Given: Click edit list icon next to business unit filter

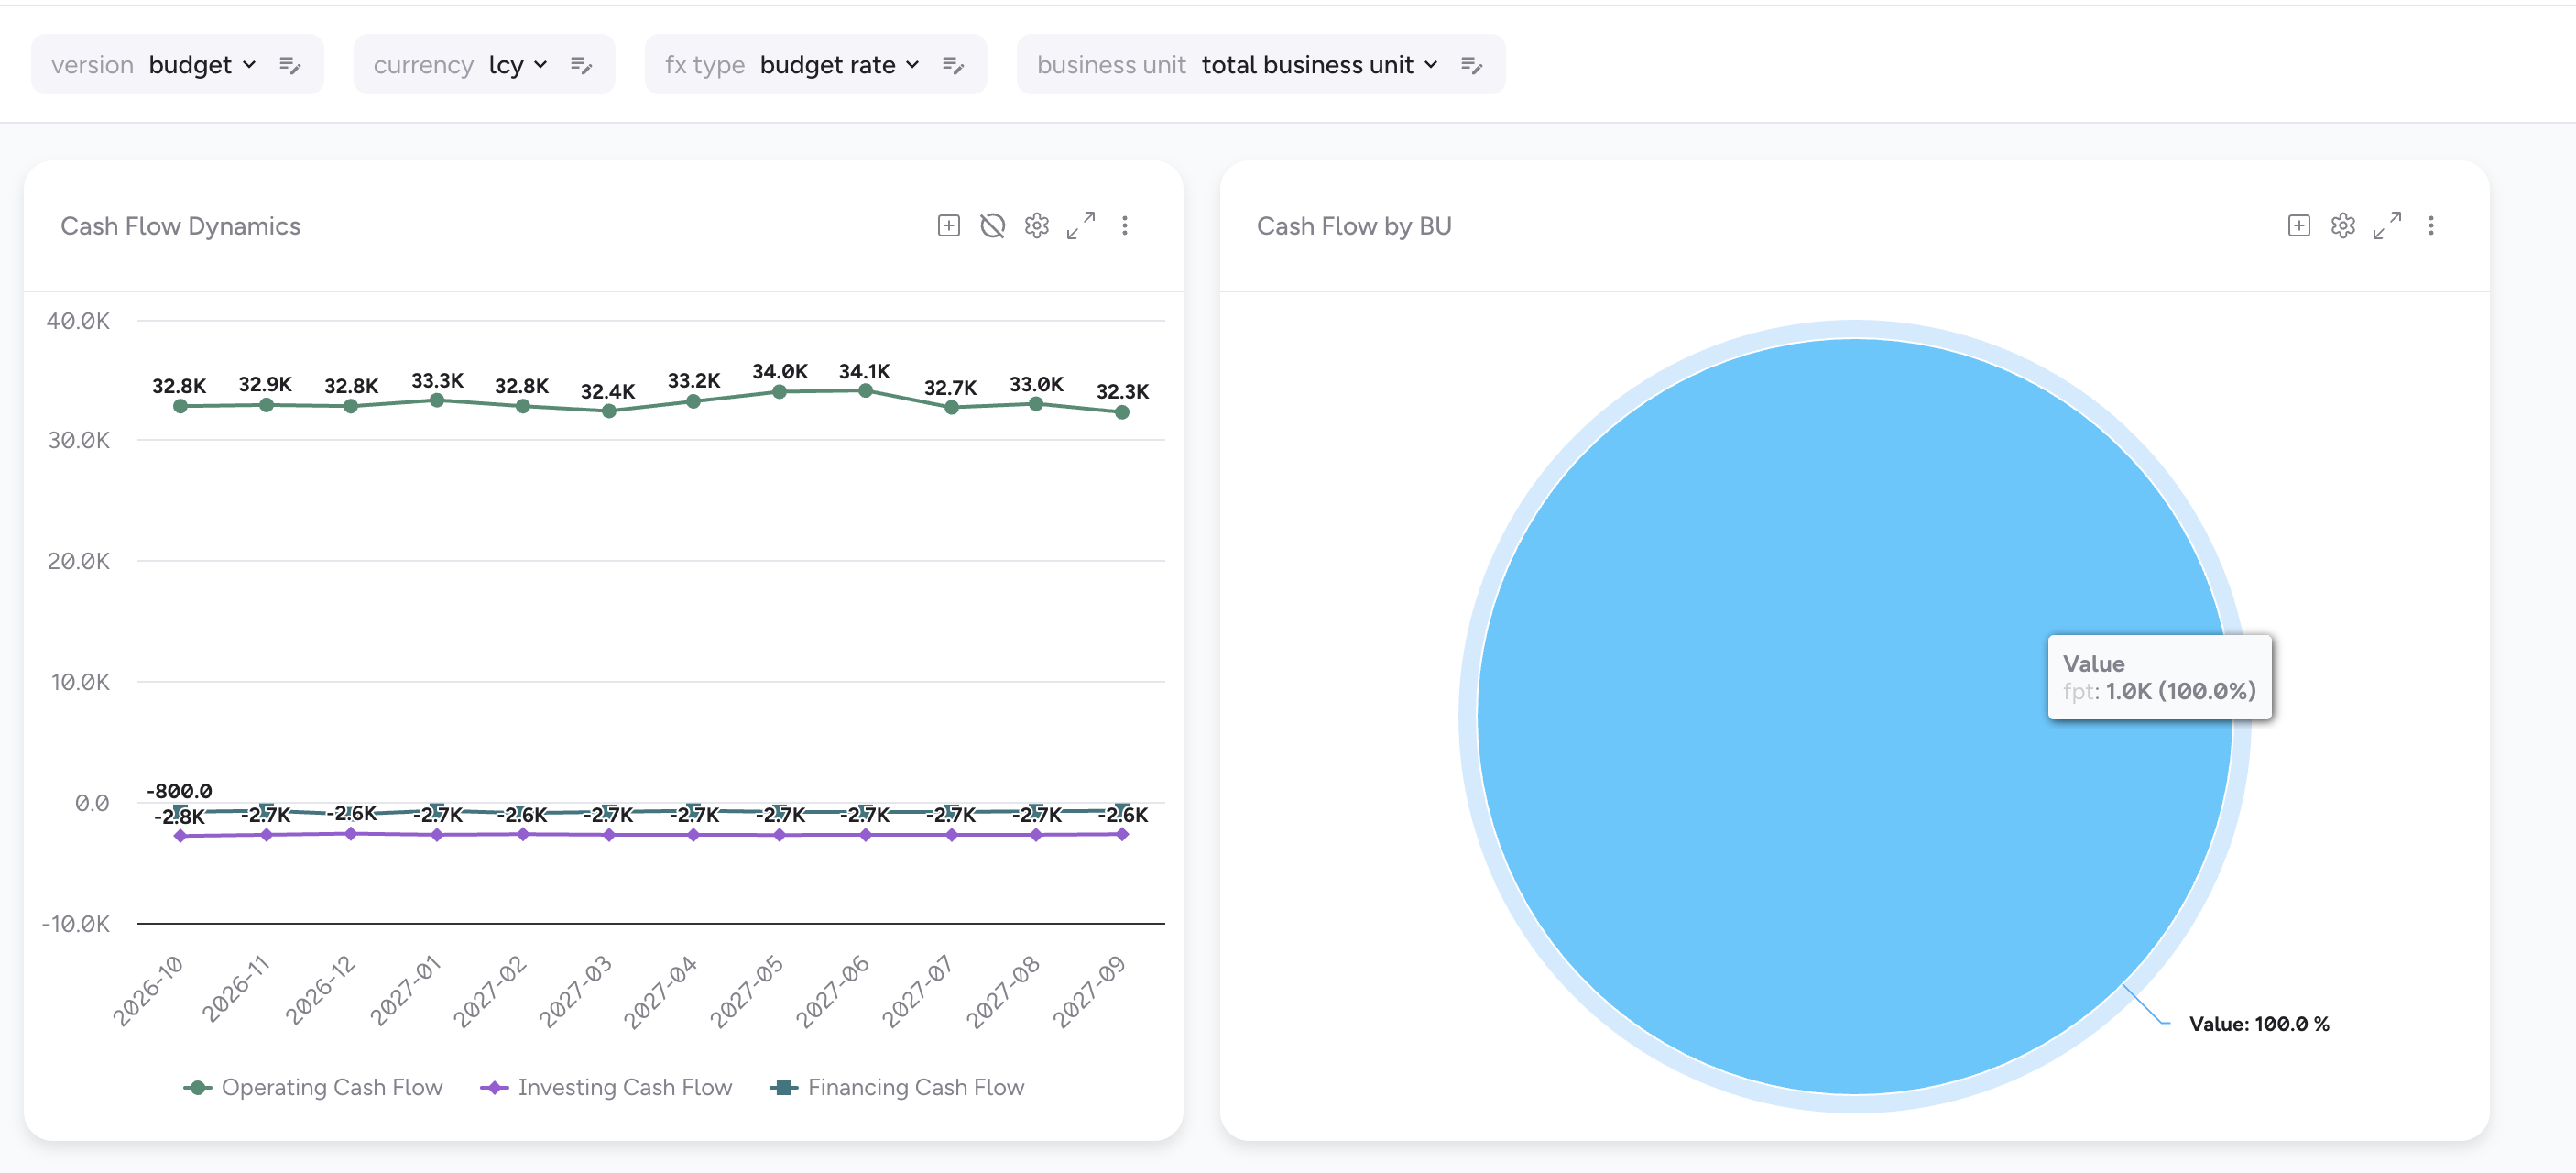Looking at the screenshot, I should click(x=1471, y=65).
